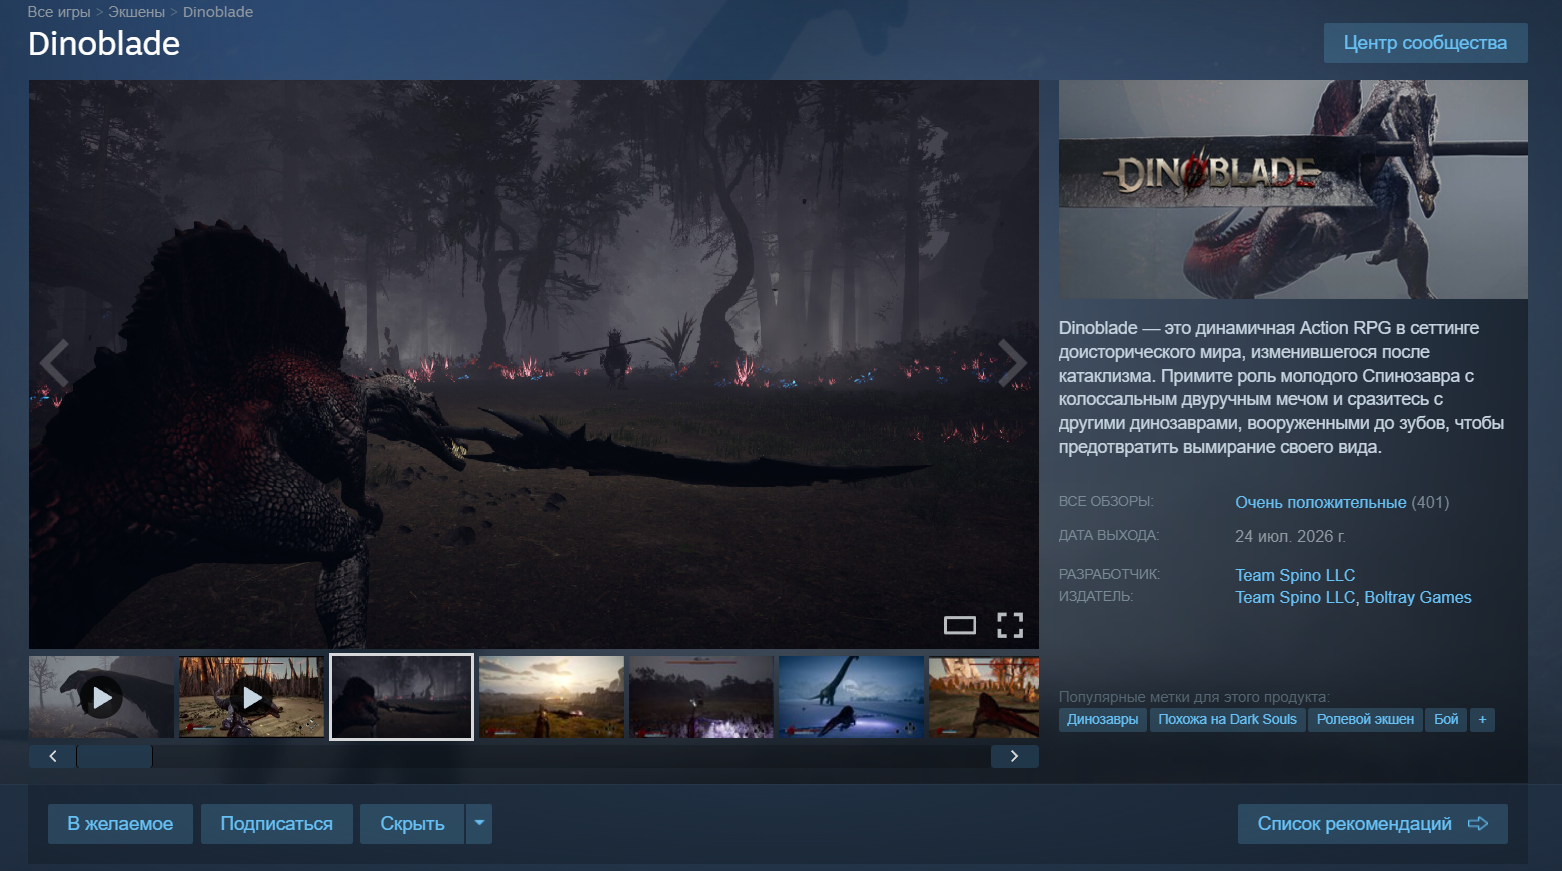Click the Dinoblade page title

(104, 44)
